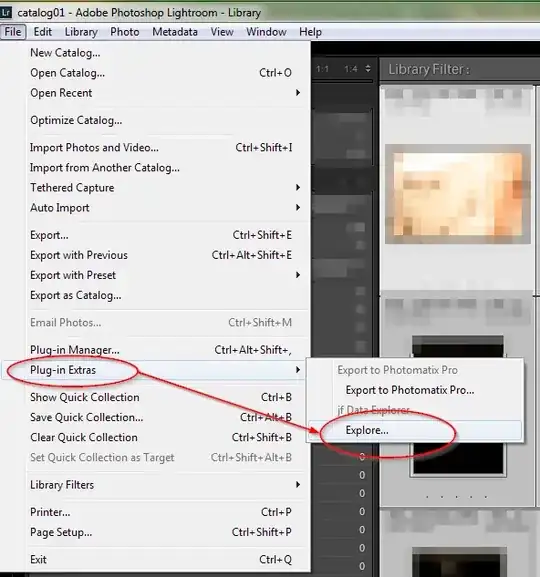Select Export to Photomatix Pro... submenu item
Image resolution: width=540 pixels, height=577 pixels.
[415, 390]
